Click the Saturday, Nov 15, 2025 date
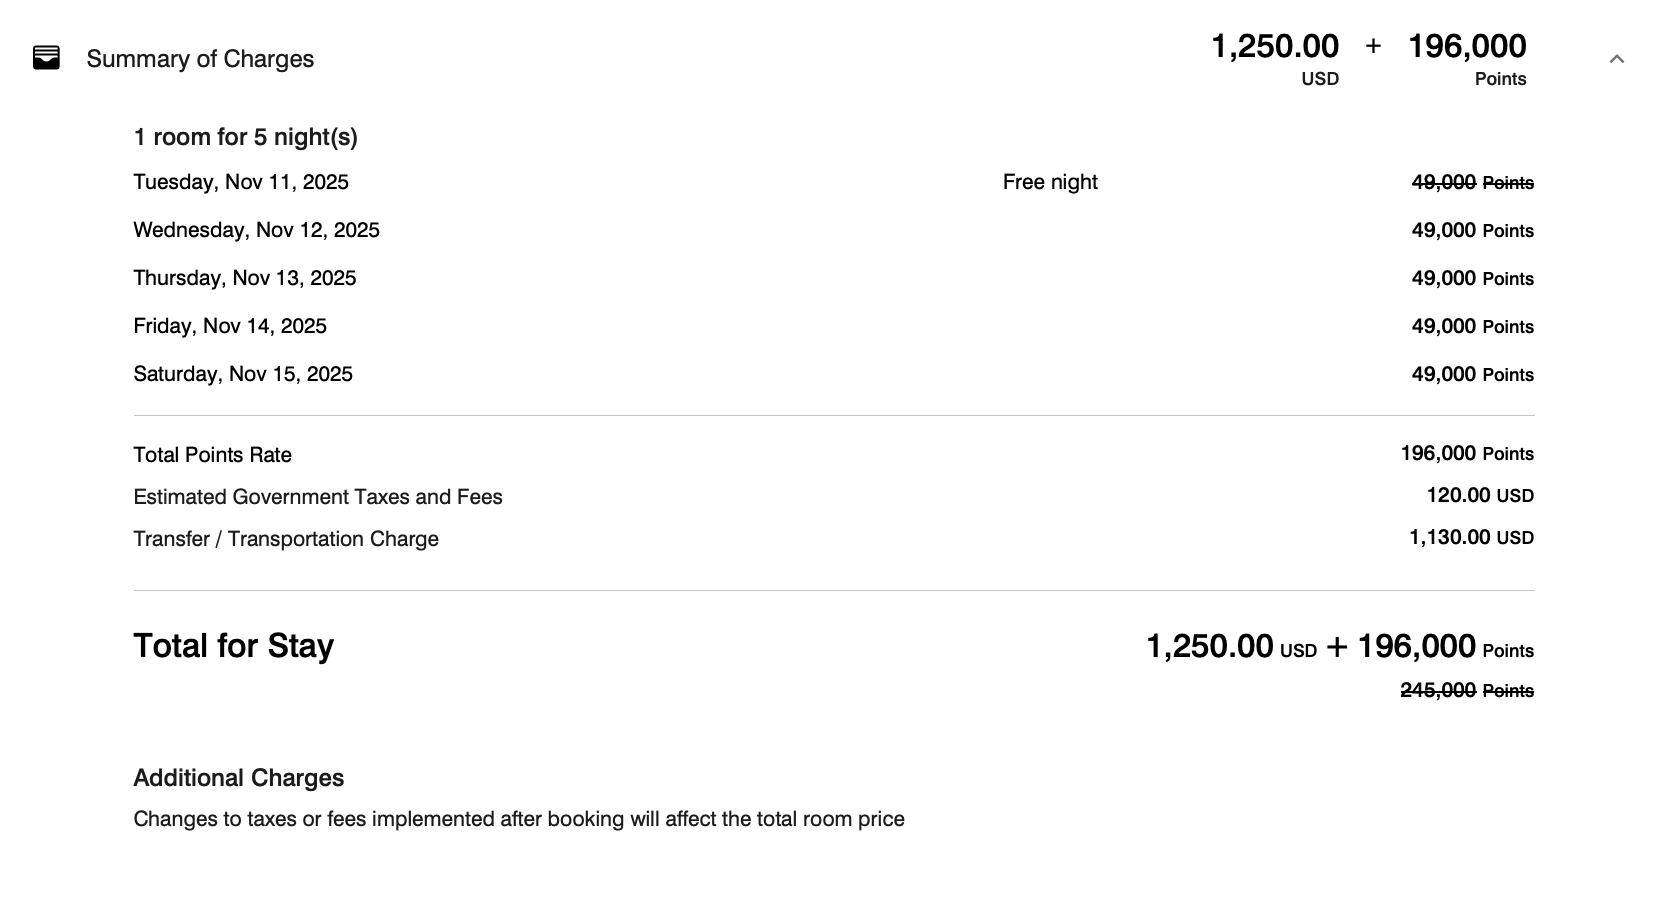The width and height of the screenshot is (1666, 912). (243, 374)
